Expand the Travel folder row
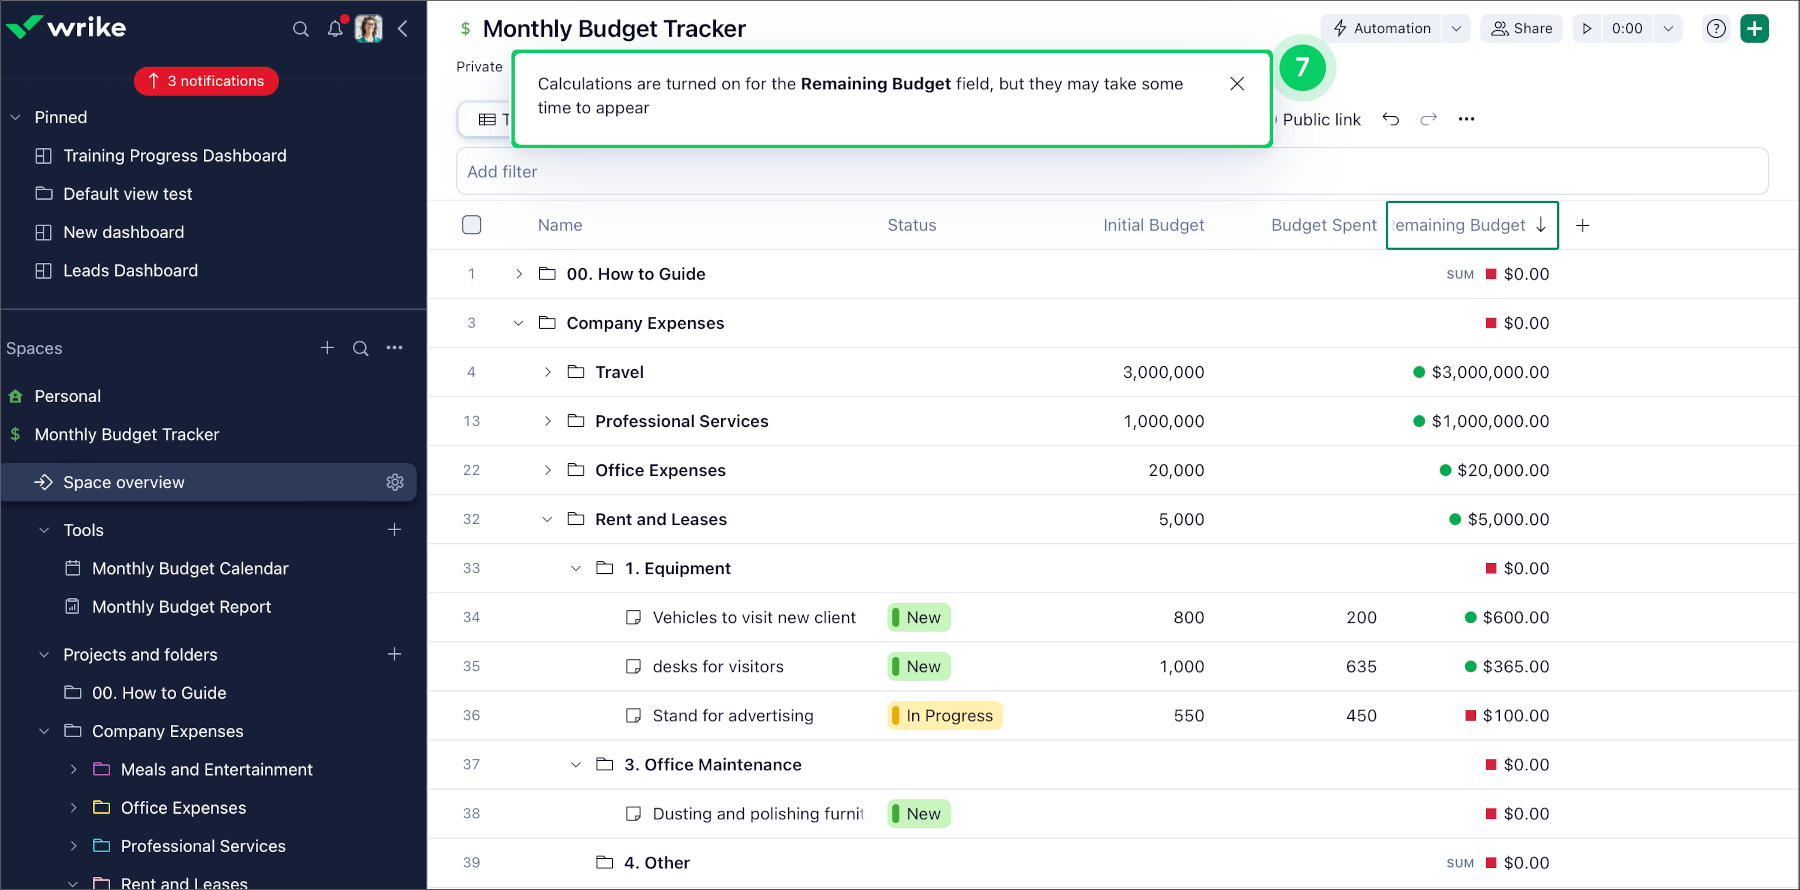 [x=547, y=372]
